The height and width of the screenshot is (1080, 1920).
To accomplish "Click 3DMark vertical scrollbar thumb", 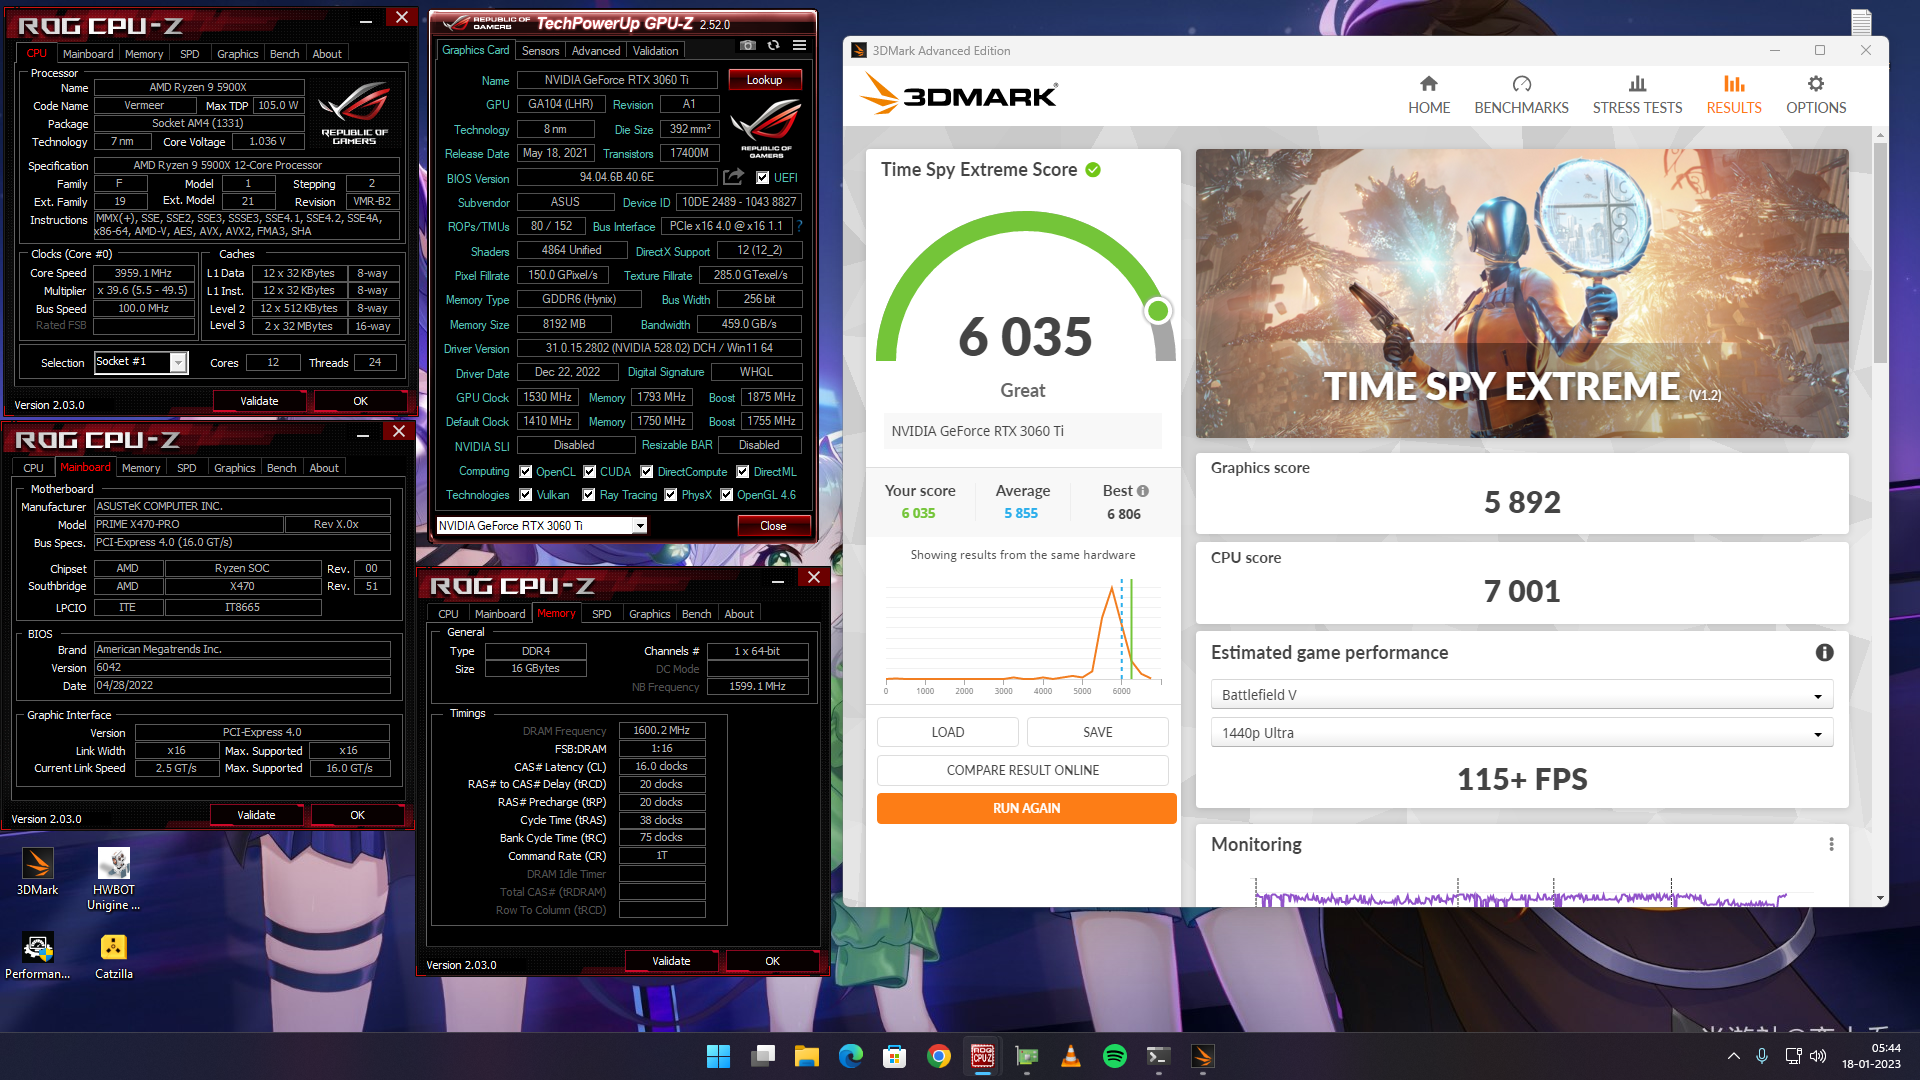I will pos(1880,253).
